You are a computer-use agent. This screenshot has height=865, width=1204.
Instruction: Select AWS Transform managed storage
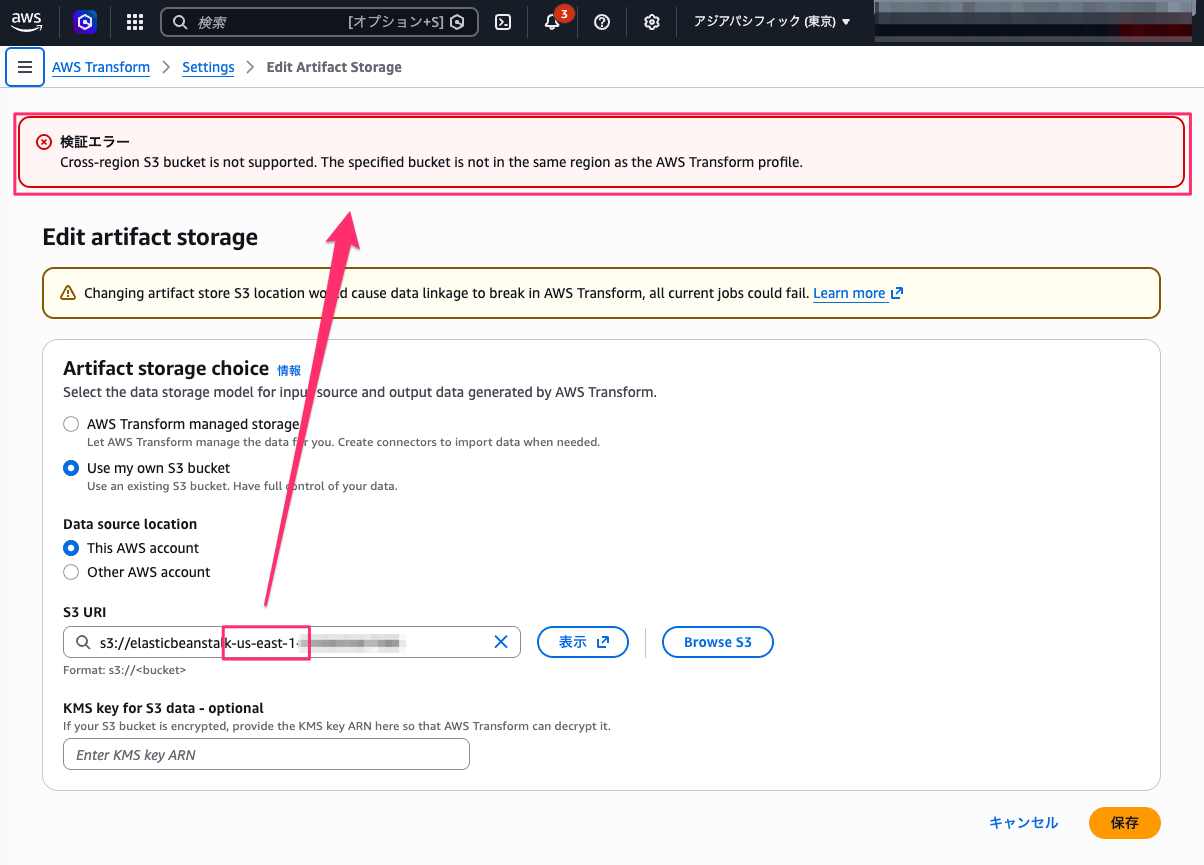point(71,424)
